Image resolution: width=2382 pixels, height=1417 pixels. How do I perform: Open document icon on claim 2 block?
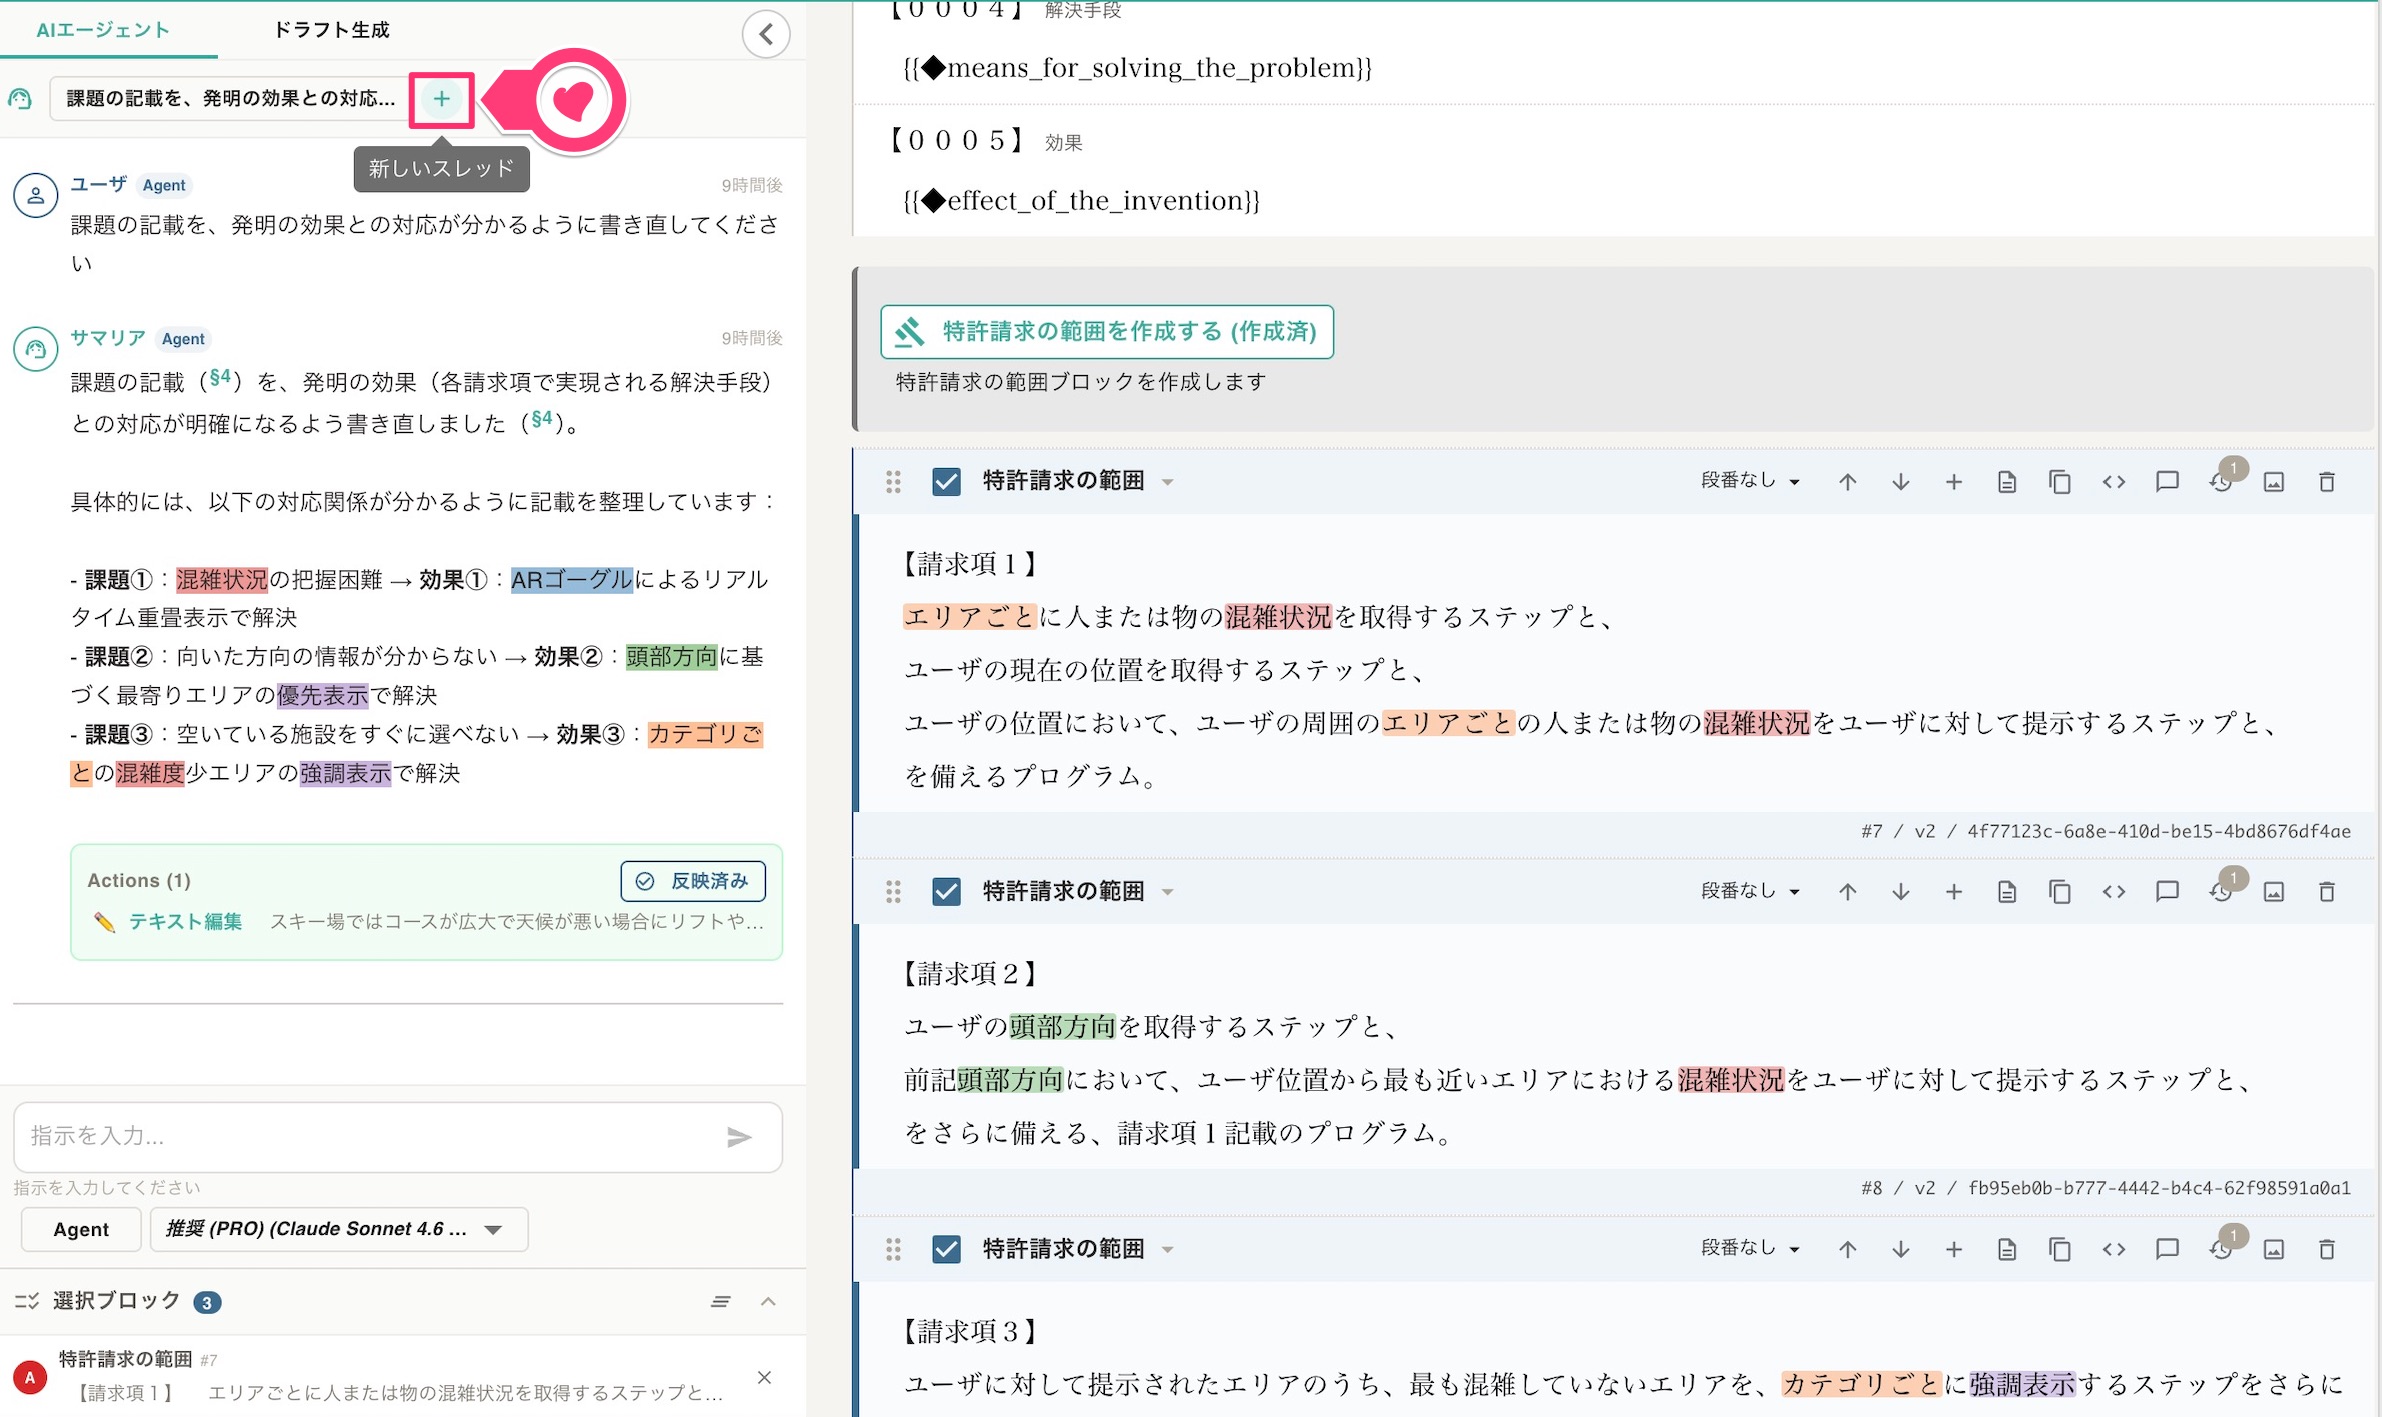[x=2006, y=892]
